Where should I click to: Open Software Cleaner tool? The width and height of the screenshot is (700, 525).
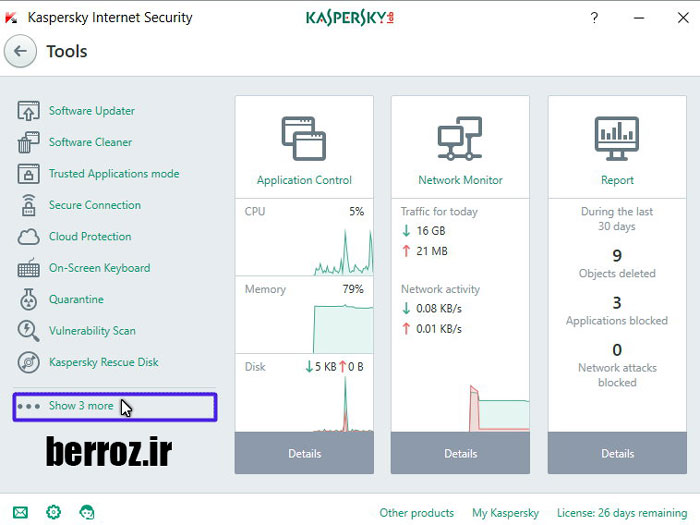(90, 142)
